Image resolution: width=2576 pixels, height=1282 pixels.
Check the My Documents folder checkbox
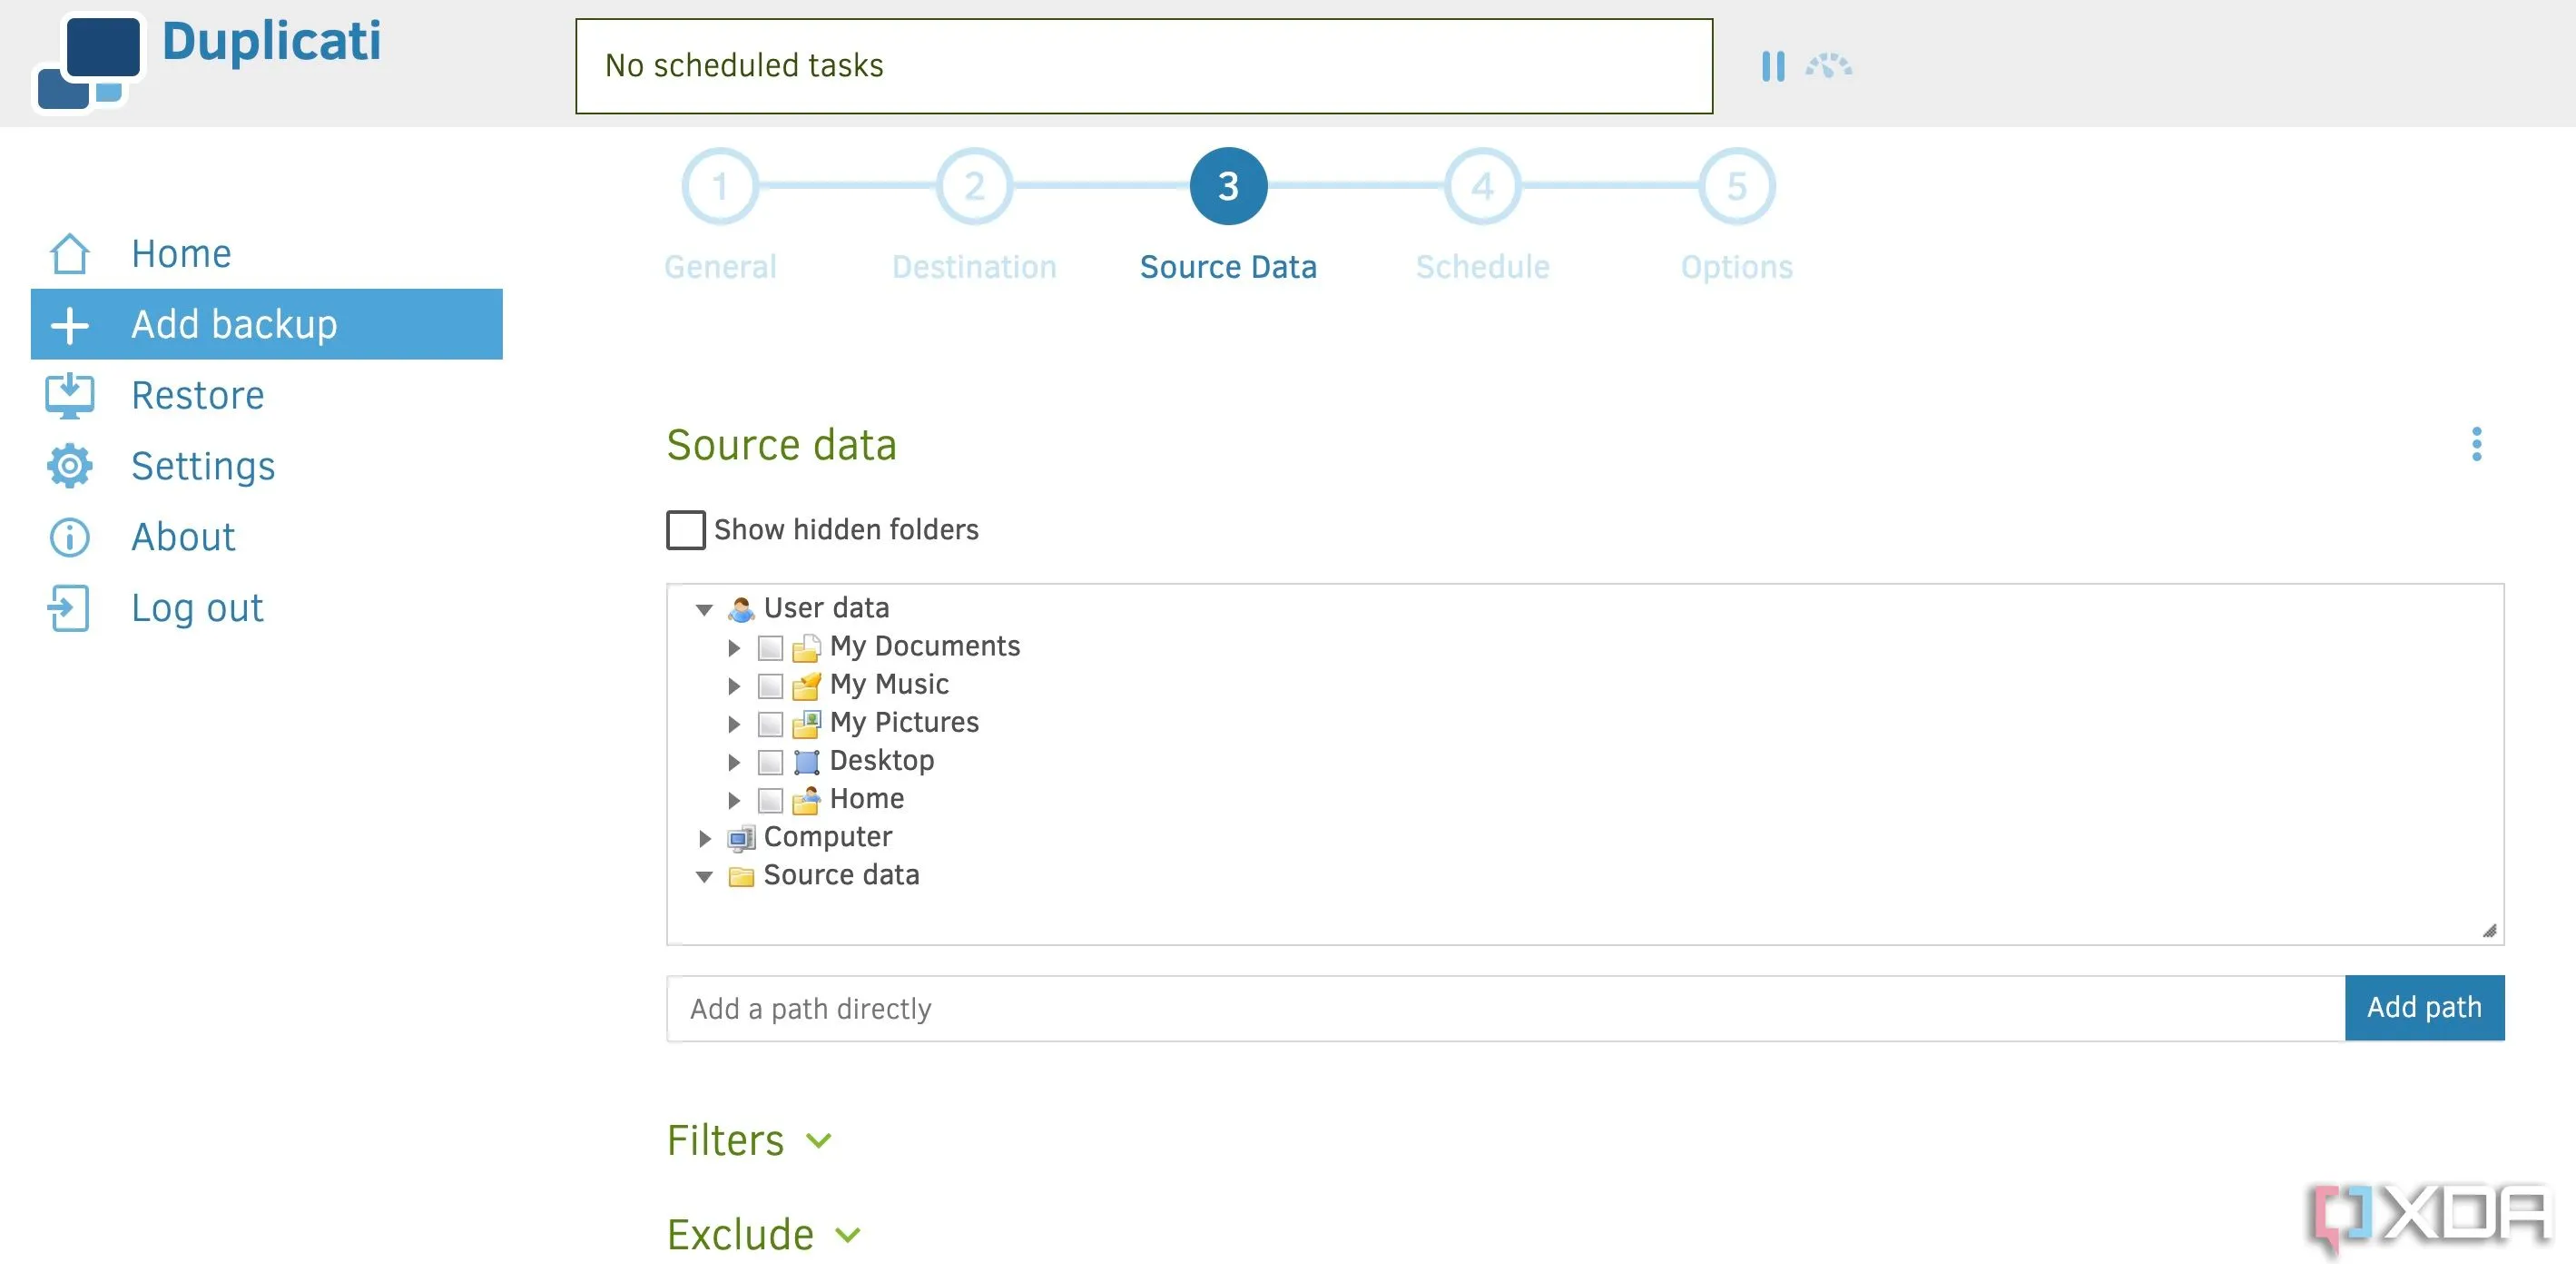[770, 648]
